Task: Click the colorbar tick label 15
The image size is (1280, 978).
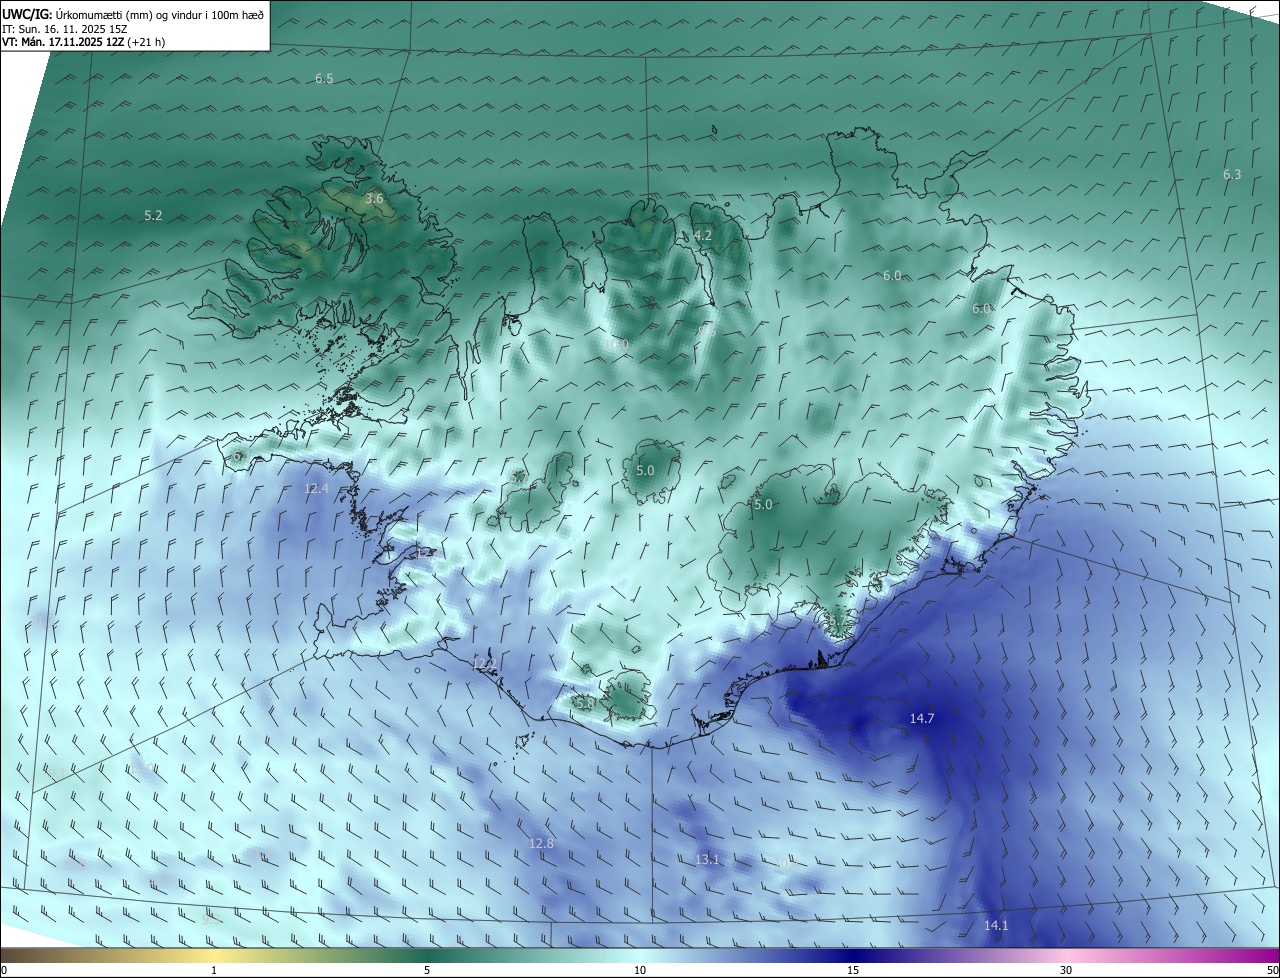Action: click(x=853, y=971)
